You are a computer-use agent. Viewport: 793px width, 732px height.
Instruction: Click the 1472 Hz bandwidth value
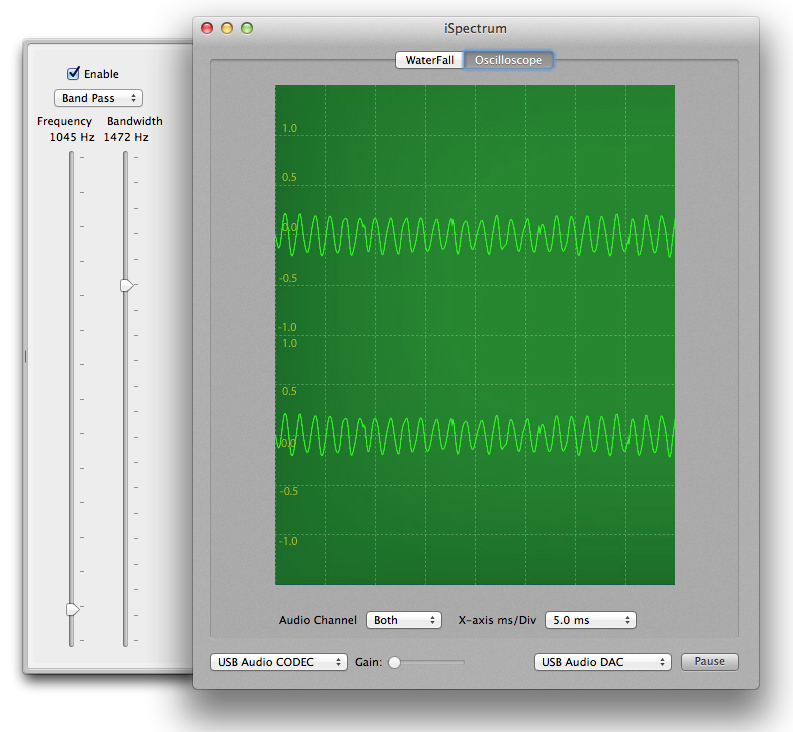click(126, 137)
